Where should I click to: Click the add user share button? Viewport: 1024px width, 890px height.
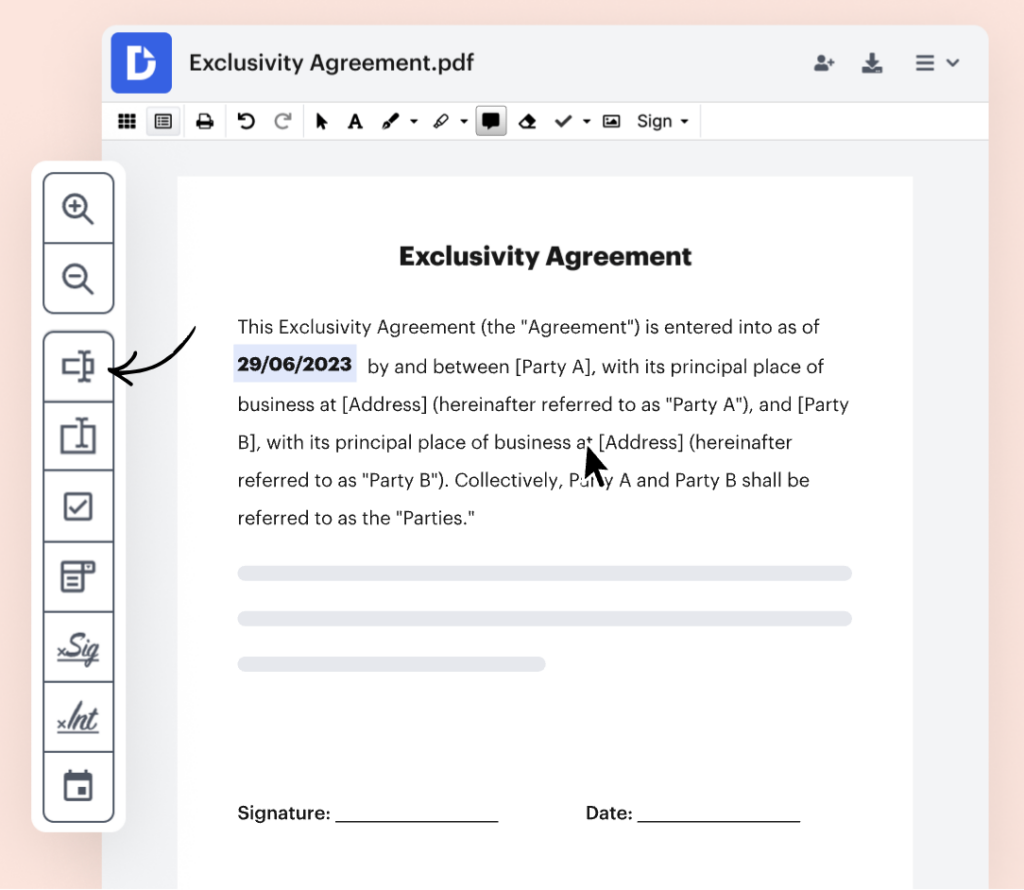pyautogui.click(x=824, y=63)
